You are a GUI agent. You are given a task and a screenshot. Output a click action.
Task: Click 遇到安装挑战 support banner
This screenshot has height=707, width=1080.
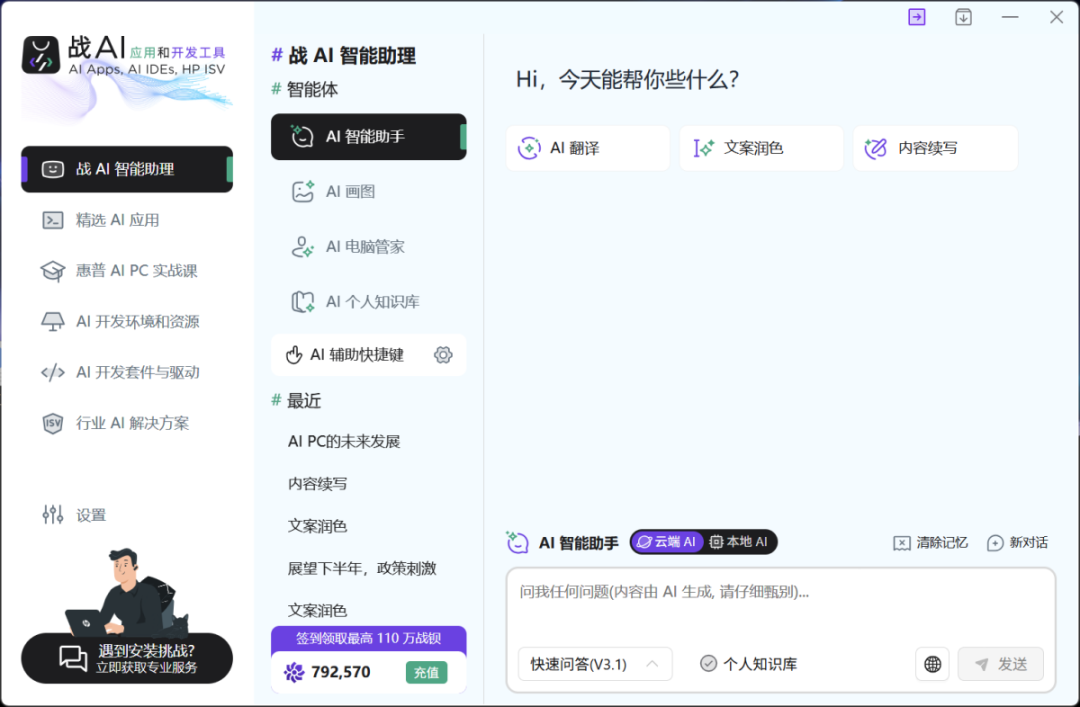click(x=127, y=658)
